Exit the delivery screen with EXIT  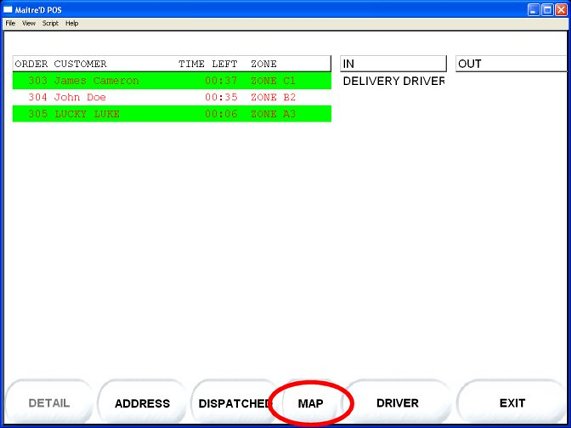[512, 403]
